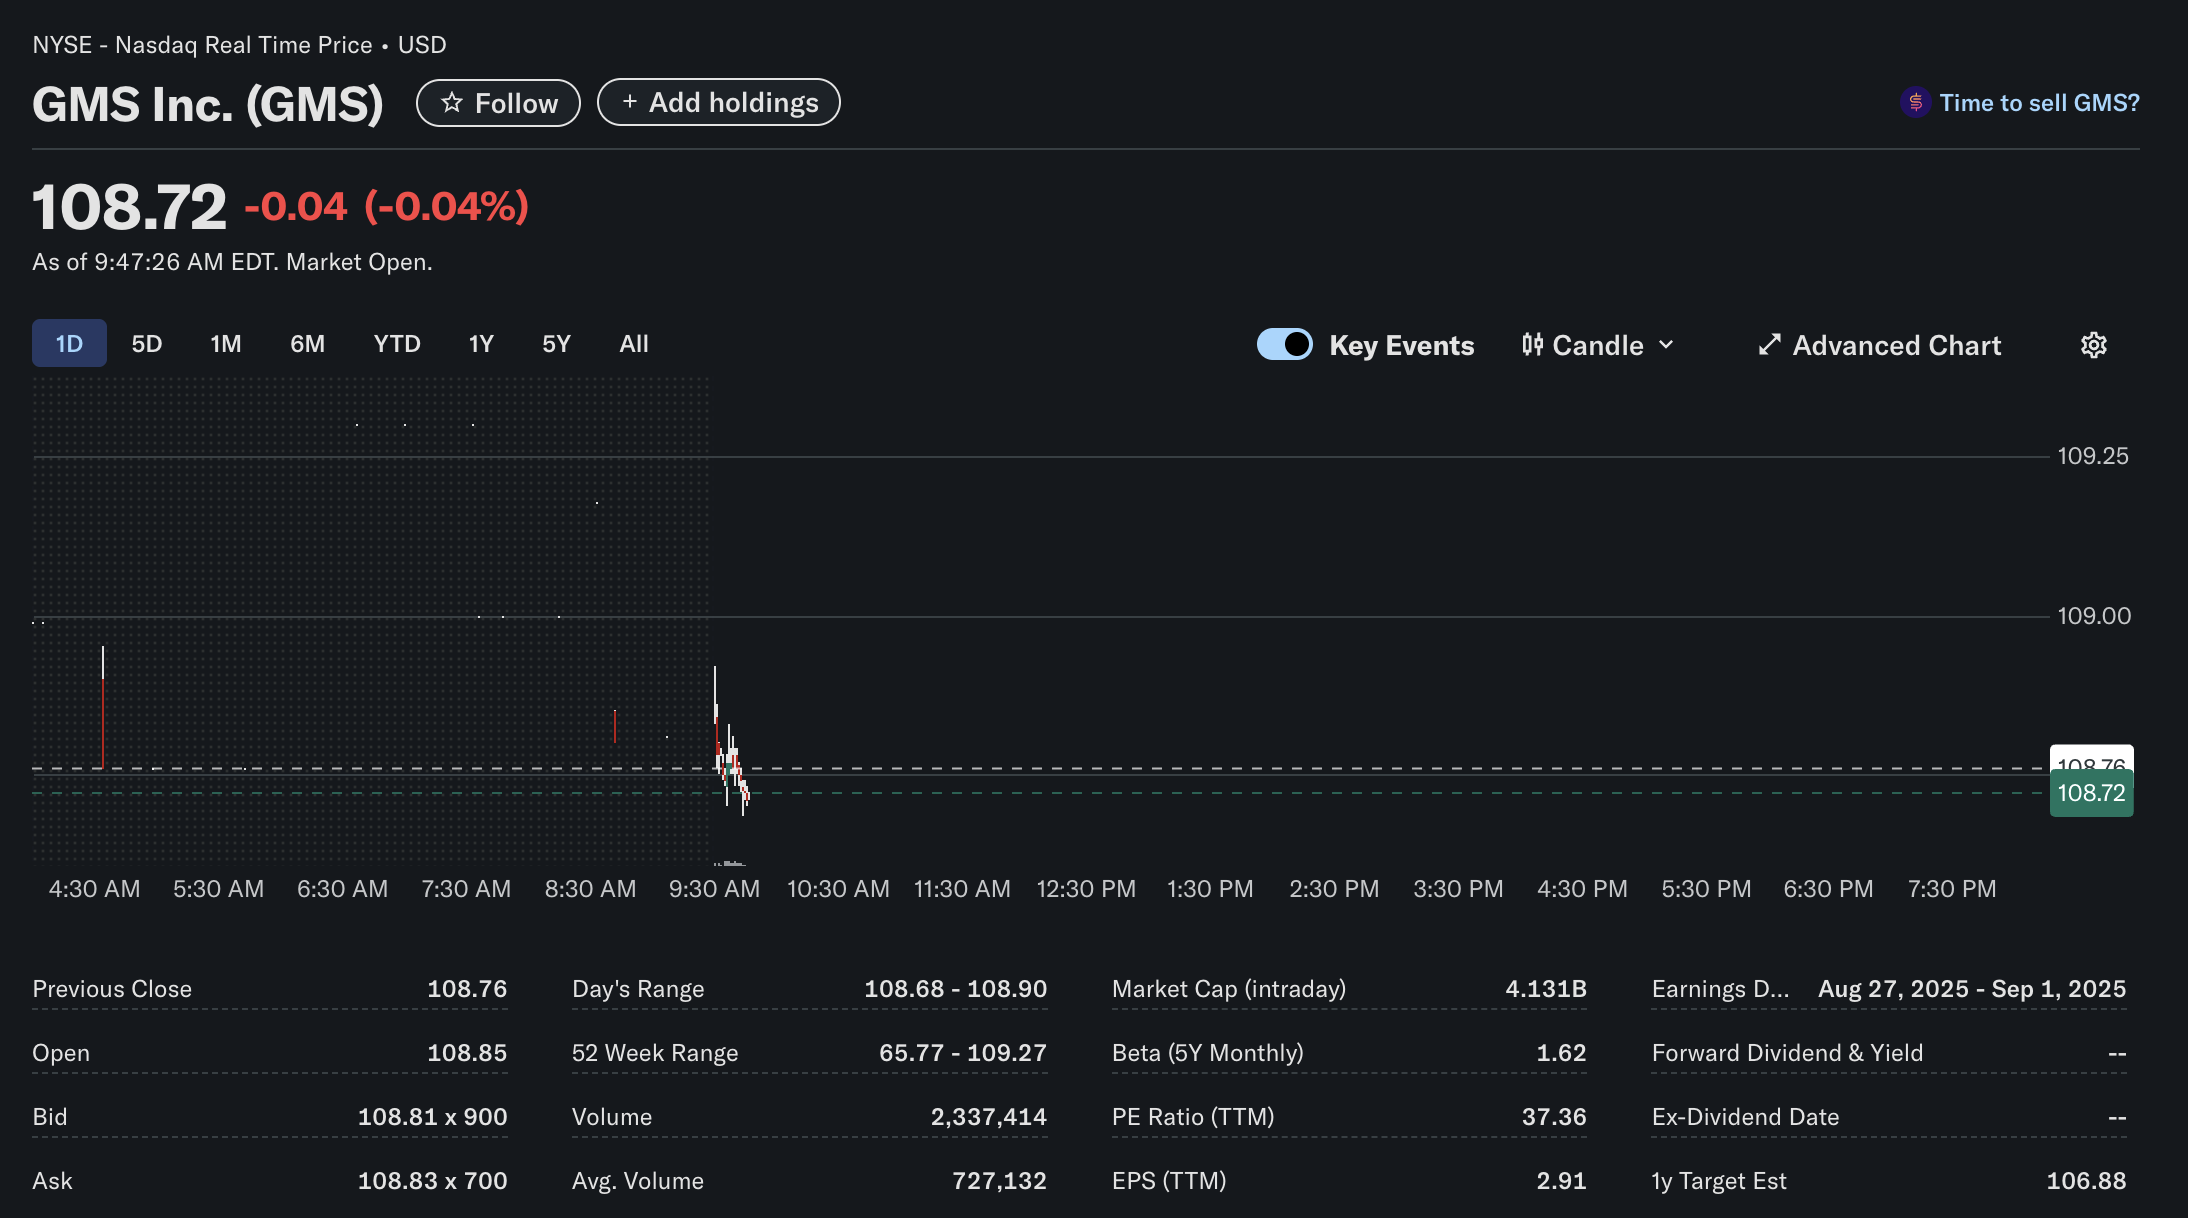The width and height of the screenshot is (2188, 1218).
Task: Click the main price 108.72
Action: (130, 207)
